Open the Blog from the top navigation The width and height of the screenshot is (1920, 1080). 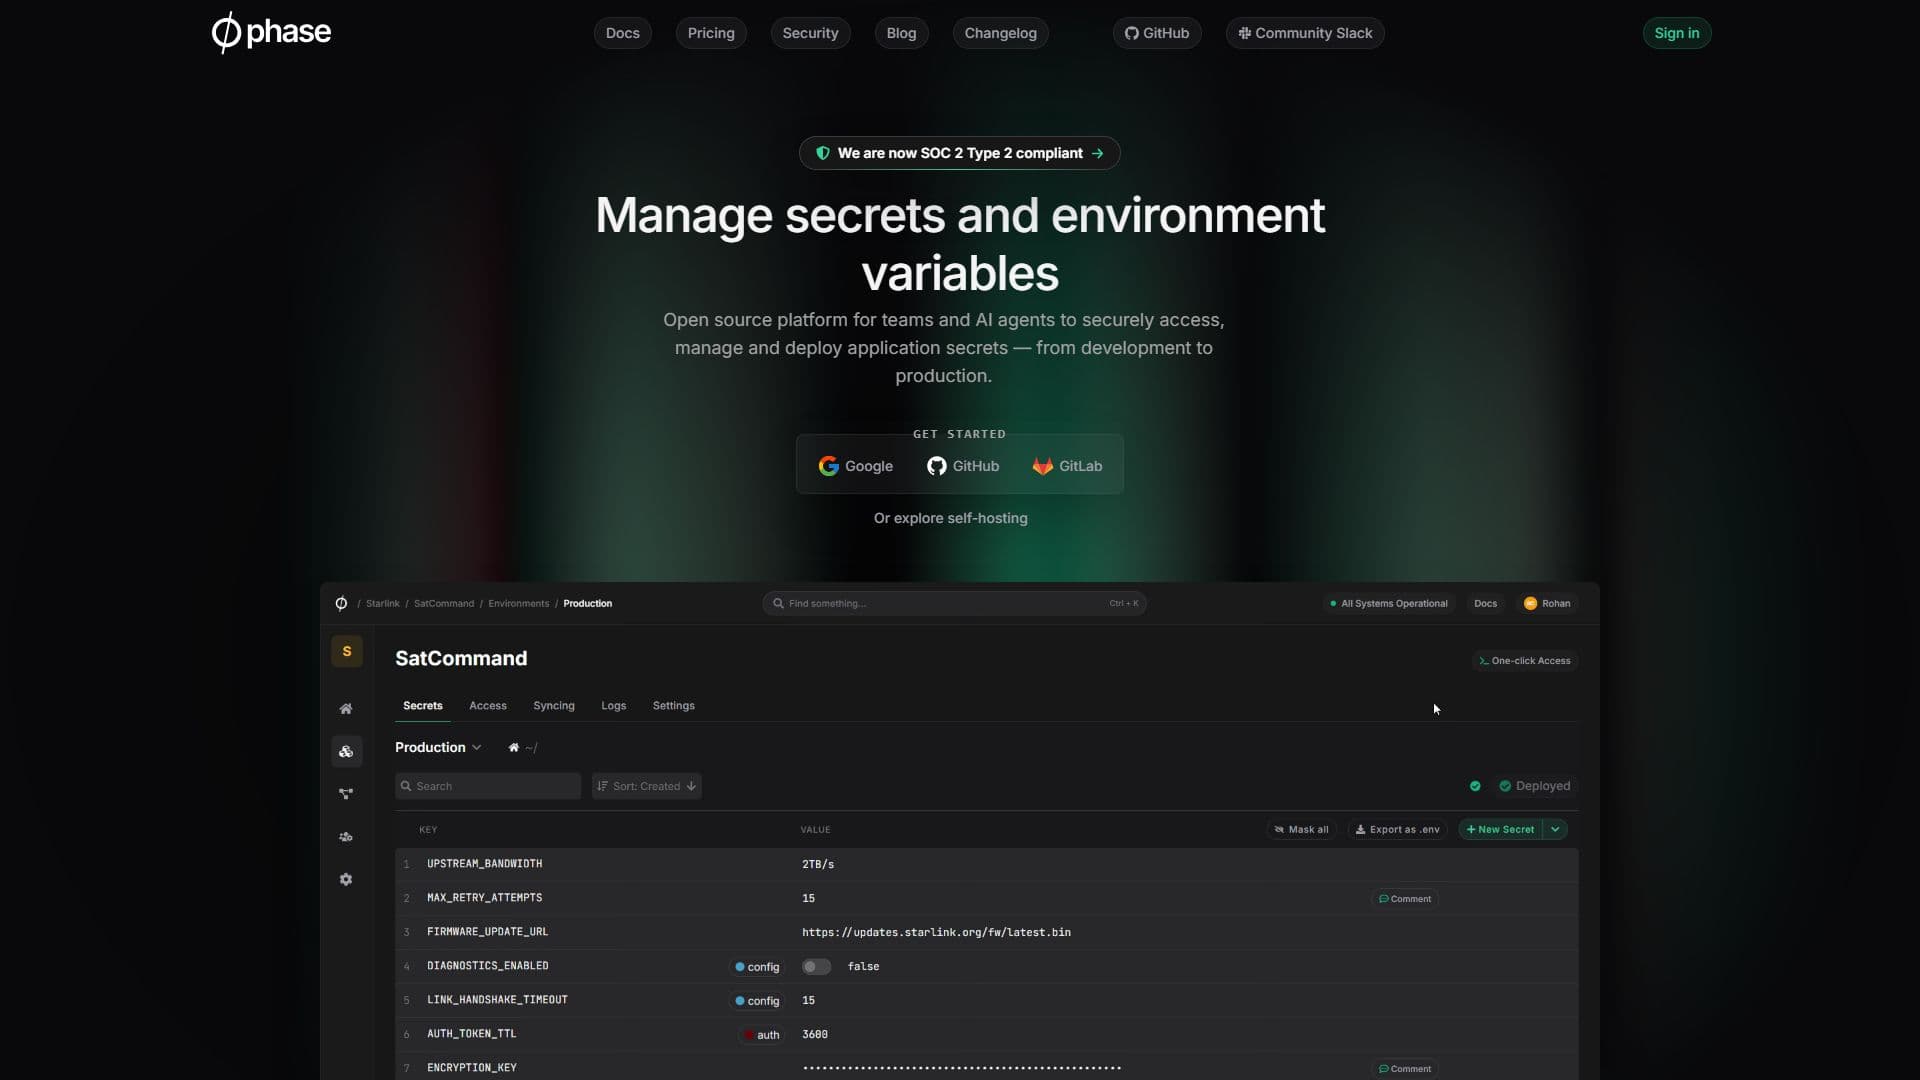(x=901, y=33)
